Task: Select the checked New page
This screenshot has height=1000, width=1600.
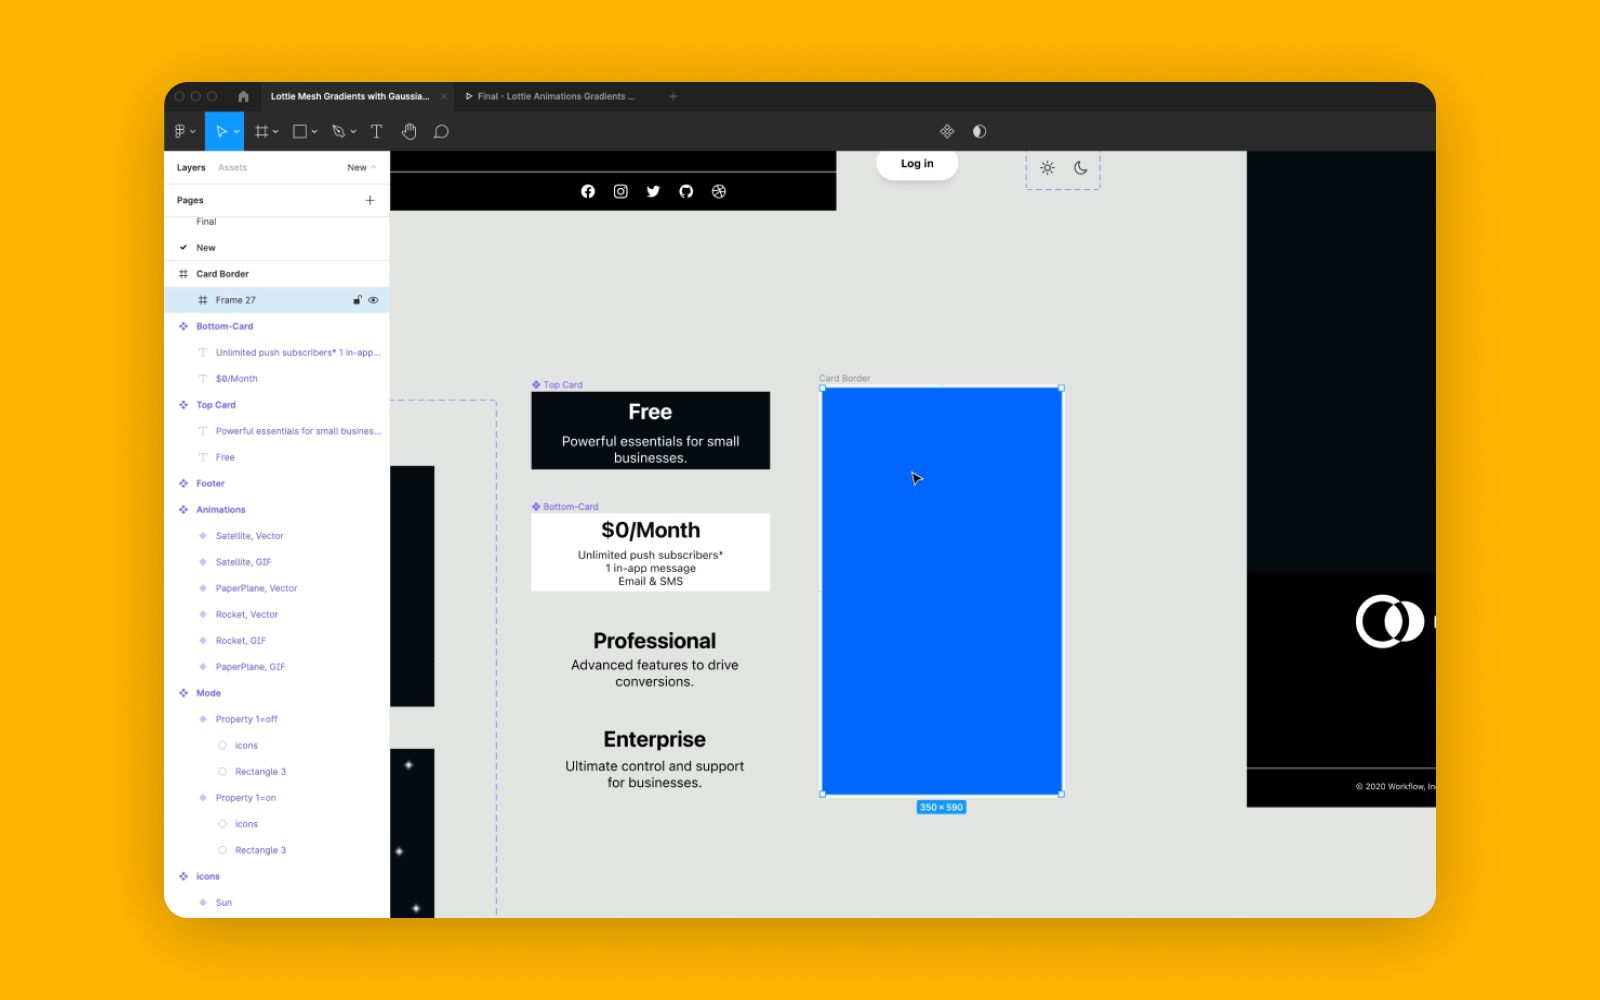Action: [x=206, y=248]
